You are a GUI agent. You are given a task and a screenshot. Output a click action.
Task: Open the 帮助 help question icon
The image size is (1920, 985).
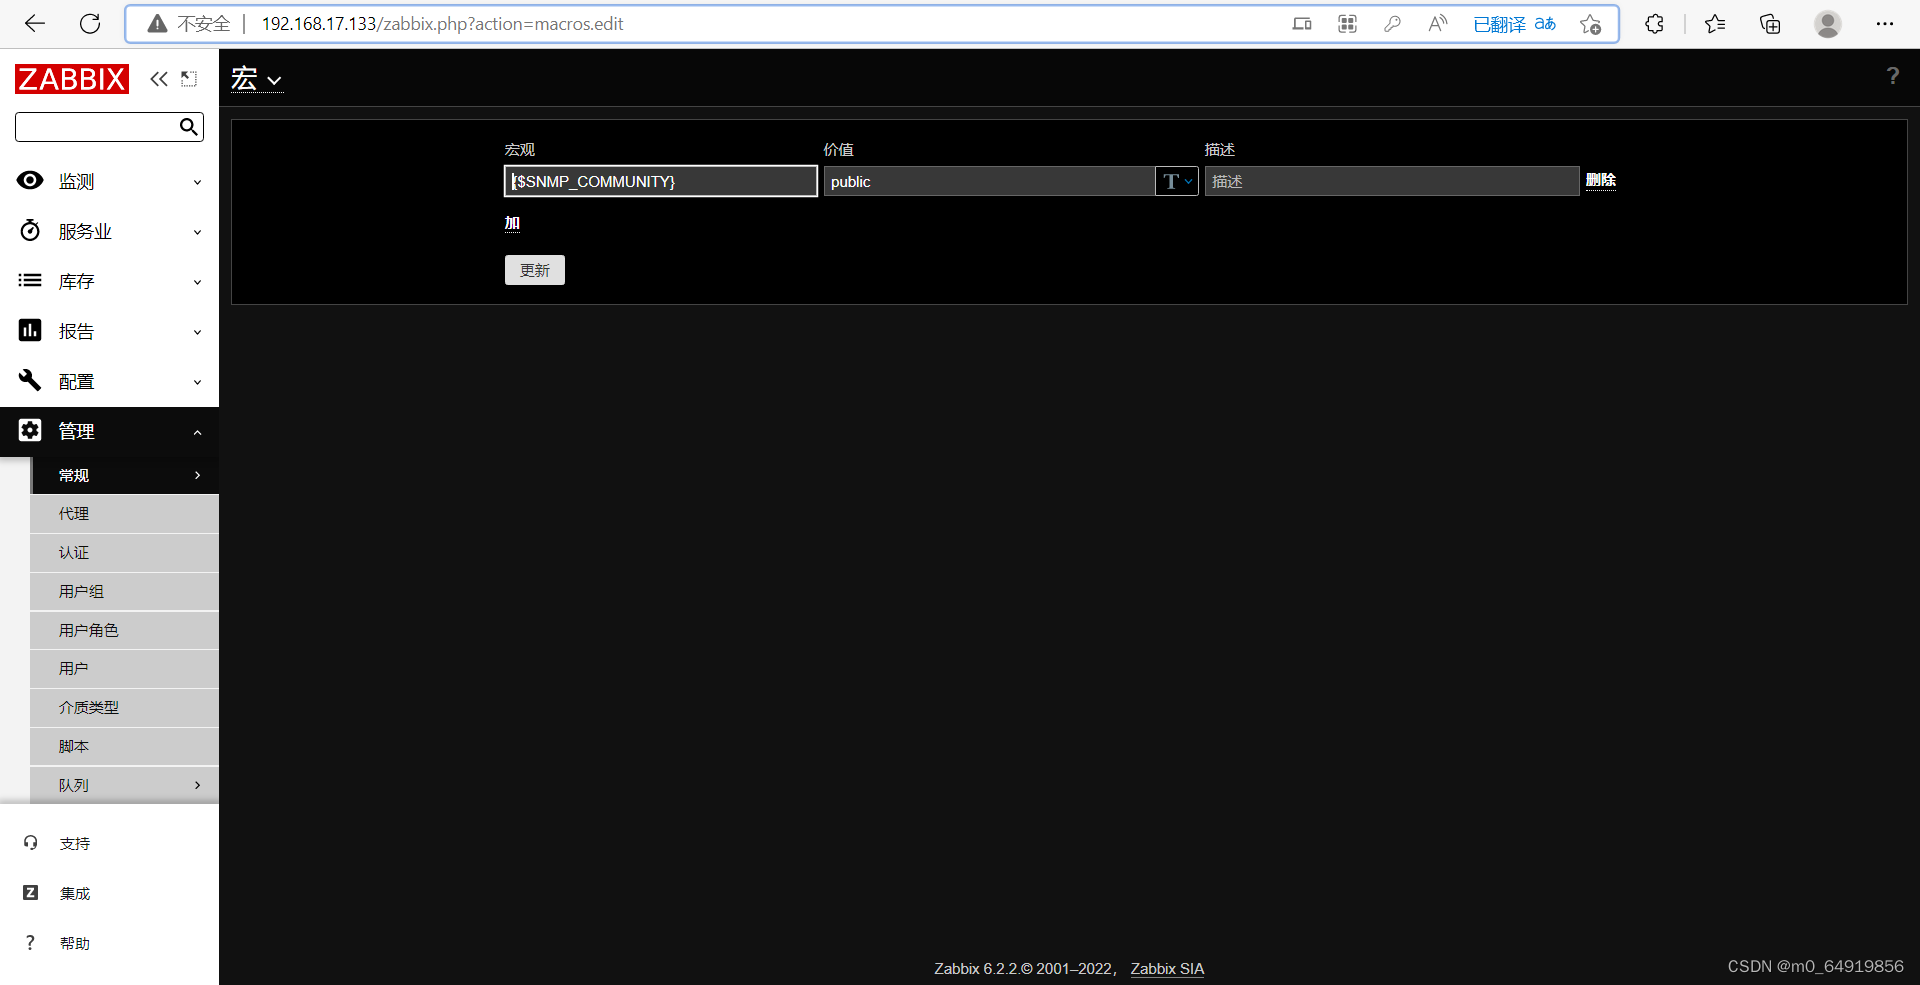(x=30, y=942)
